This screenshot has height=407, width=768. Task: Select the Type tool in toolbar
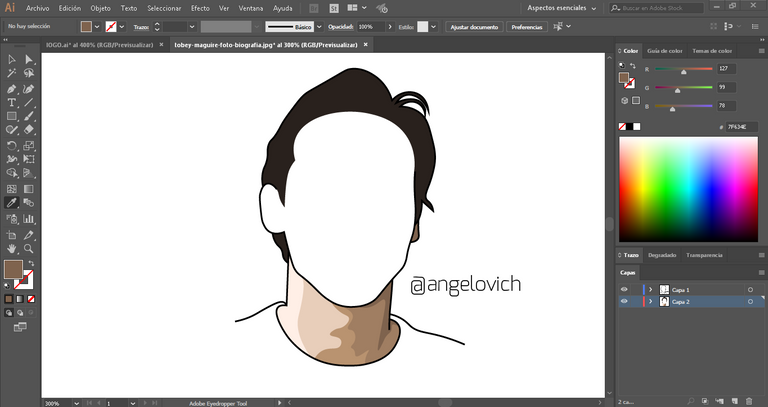coord(12,102)
